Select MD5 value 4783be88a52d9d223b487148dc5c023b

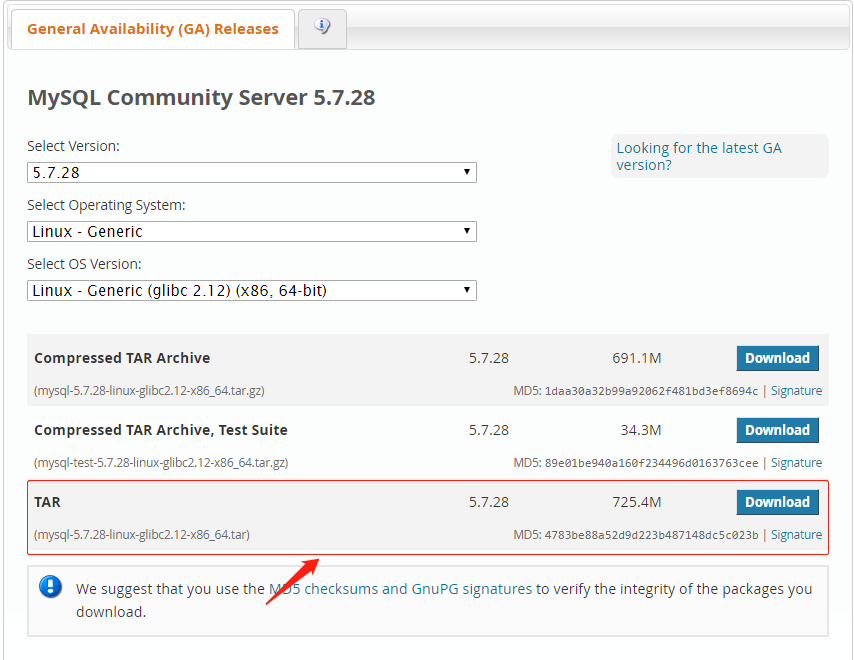[651, 535]
